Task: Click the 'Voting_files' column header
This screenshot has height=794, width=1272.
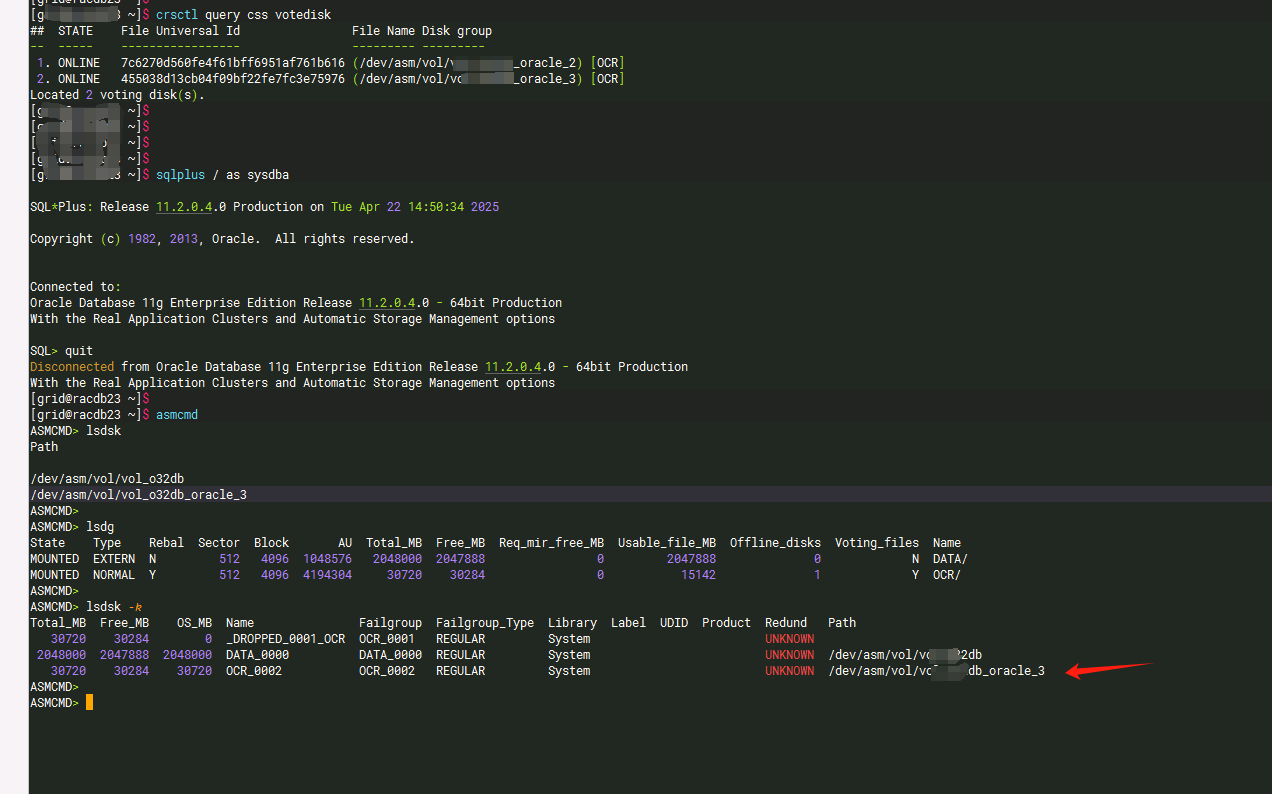Action: point(877,543)
